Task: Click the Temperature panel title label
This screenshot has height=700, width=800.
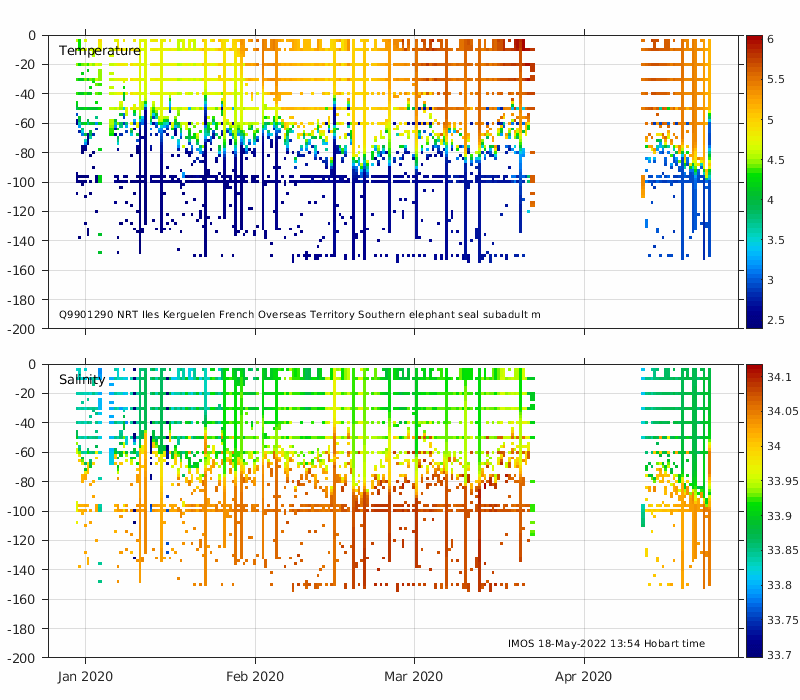Action: [99, 51]
